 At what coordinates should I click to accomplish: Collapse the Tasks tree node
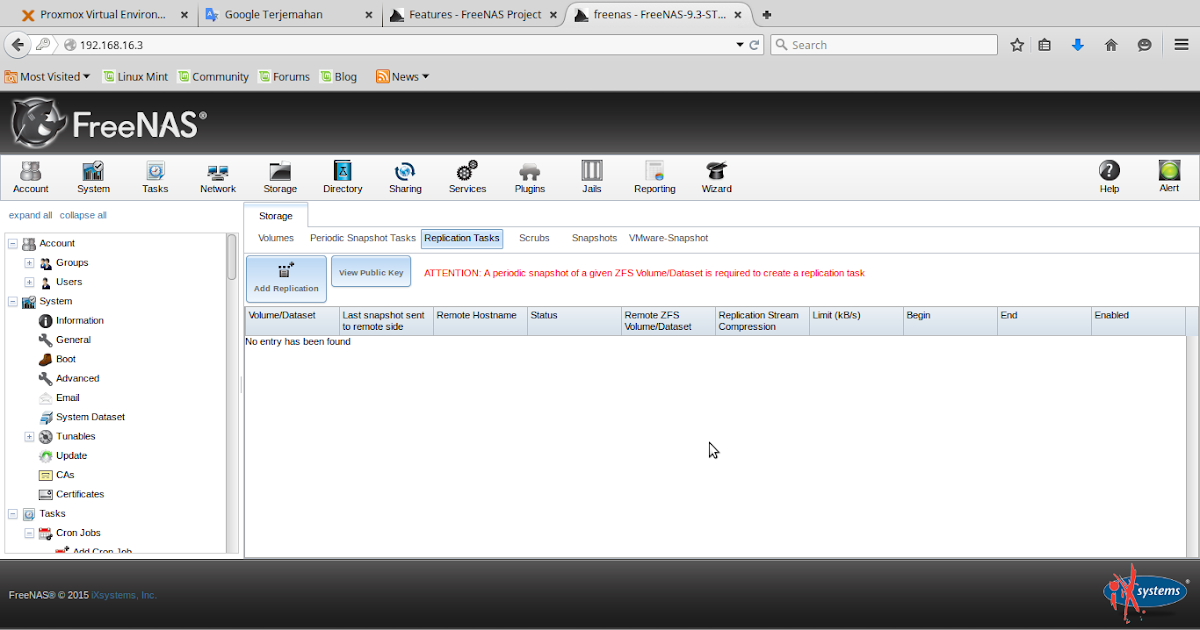click(12, 514)
